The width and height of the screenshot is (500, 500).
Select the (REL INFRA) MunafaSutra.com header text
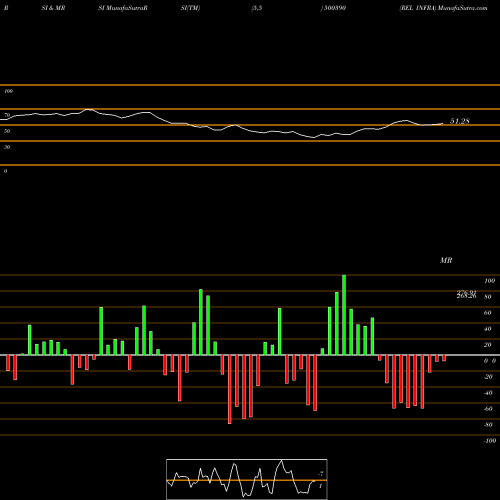[443, 8]
